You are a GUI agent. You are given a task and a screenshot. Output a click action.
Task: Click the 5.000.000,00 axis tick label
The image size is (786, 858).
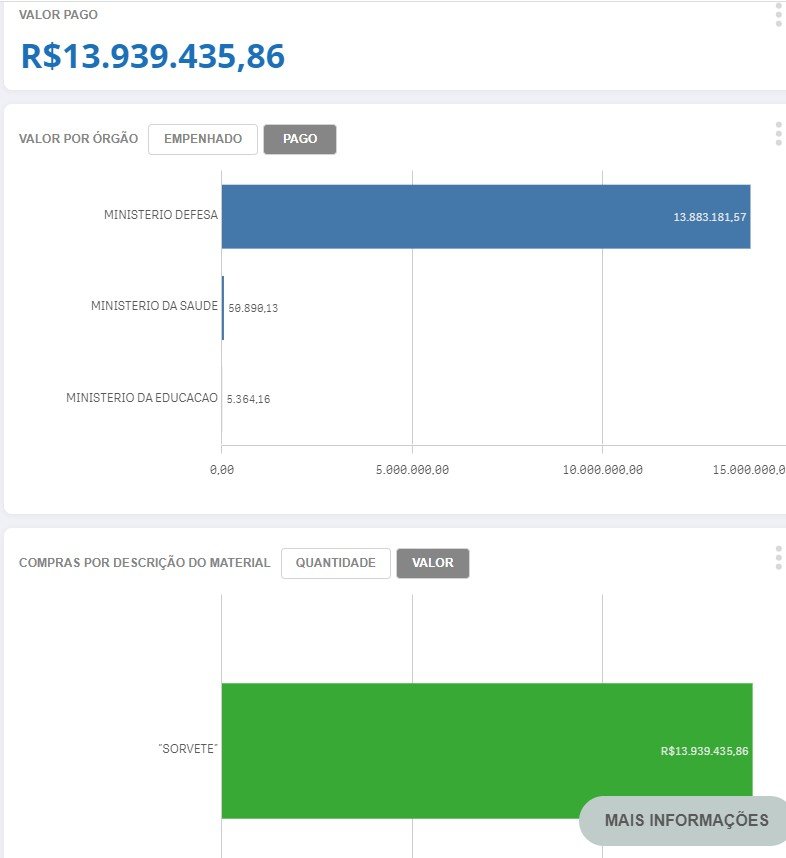(412, 469)
